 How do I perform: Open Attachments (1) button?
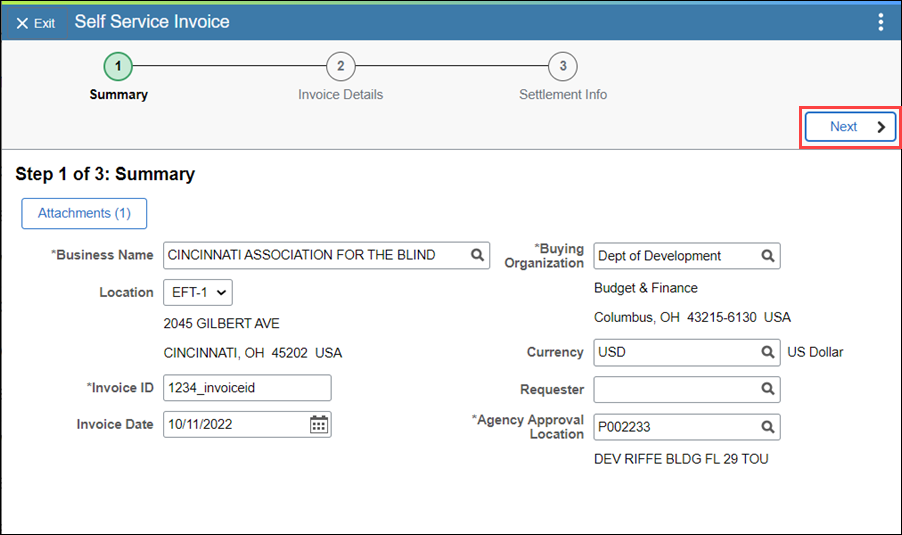point(84,213)
